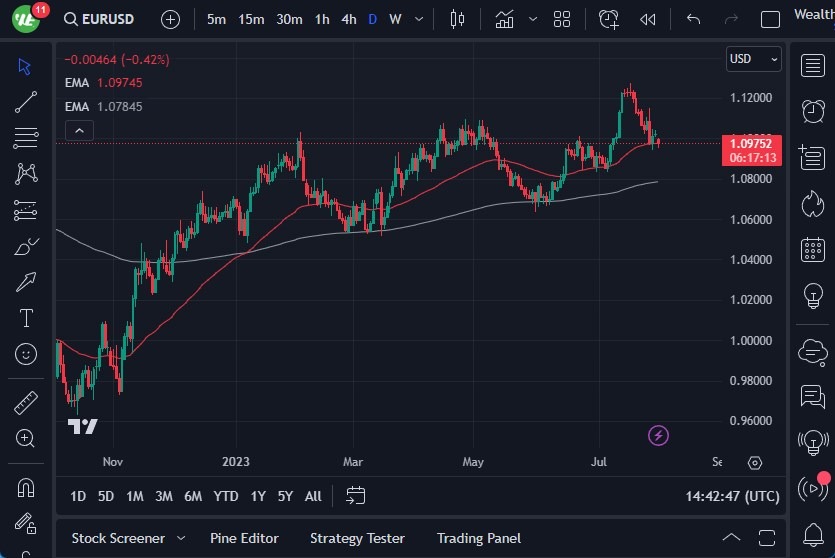Choose the Brush drawing tool

pos(26,246)
